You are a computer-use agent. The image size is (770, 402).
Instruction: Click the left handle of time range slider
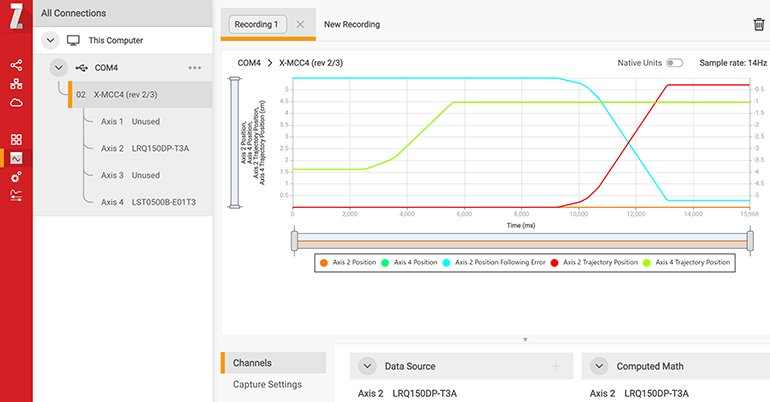[x=294, y=241]
